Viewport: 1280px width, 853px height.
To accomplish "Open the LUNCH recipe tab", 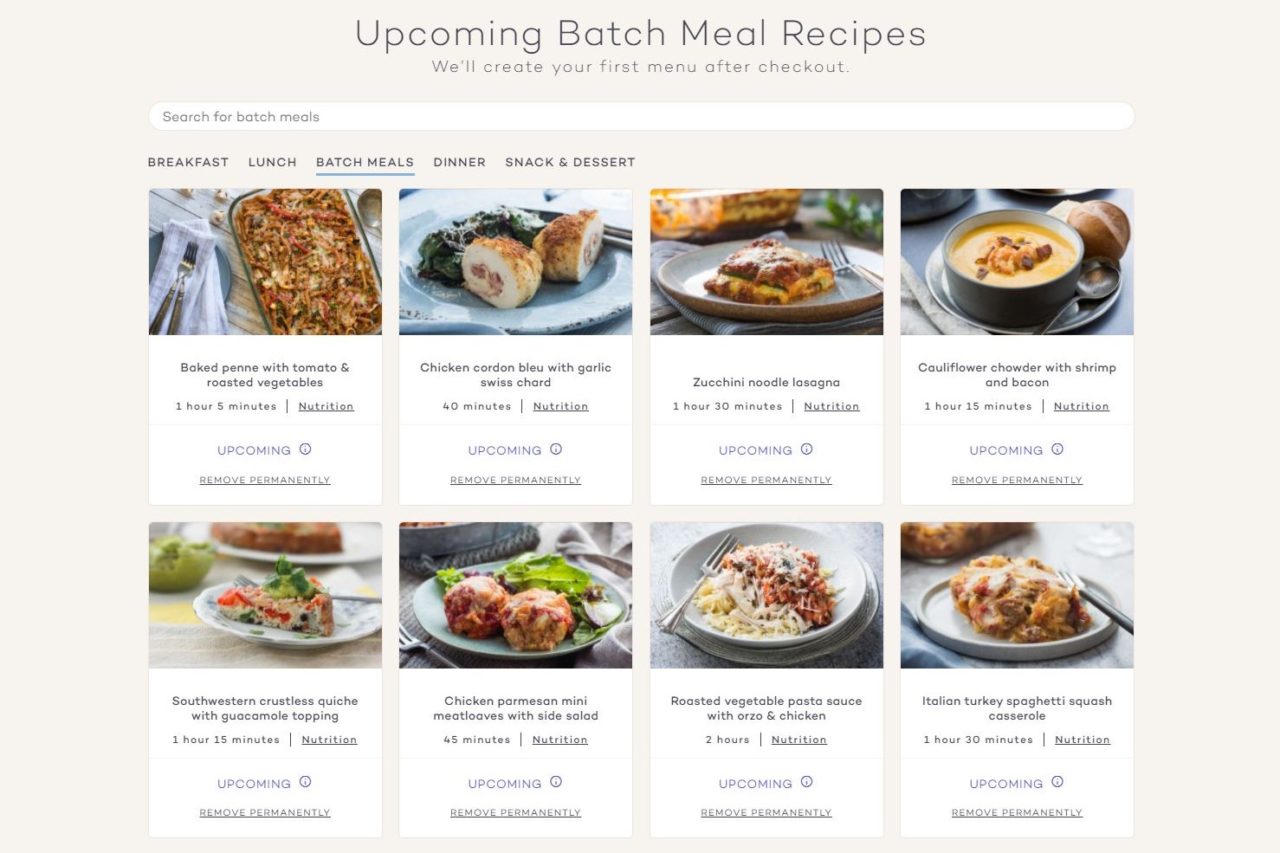I will [x=271, y=162].
